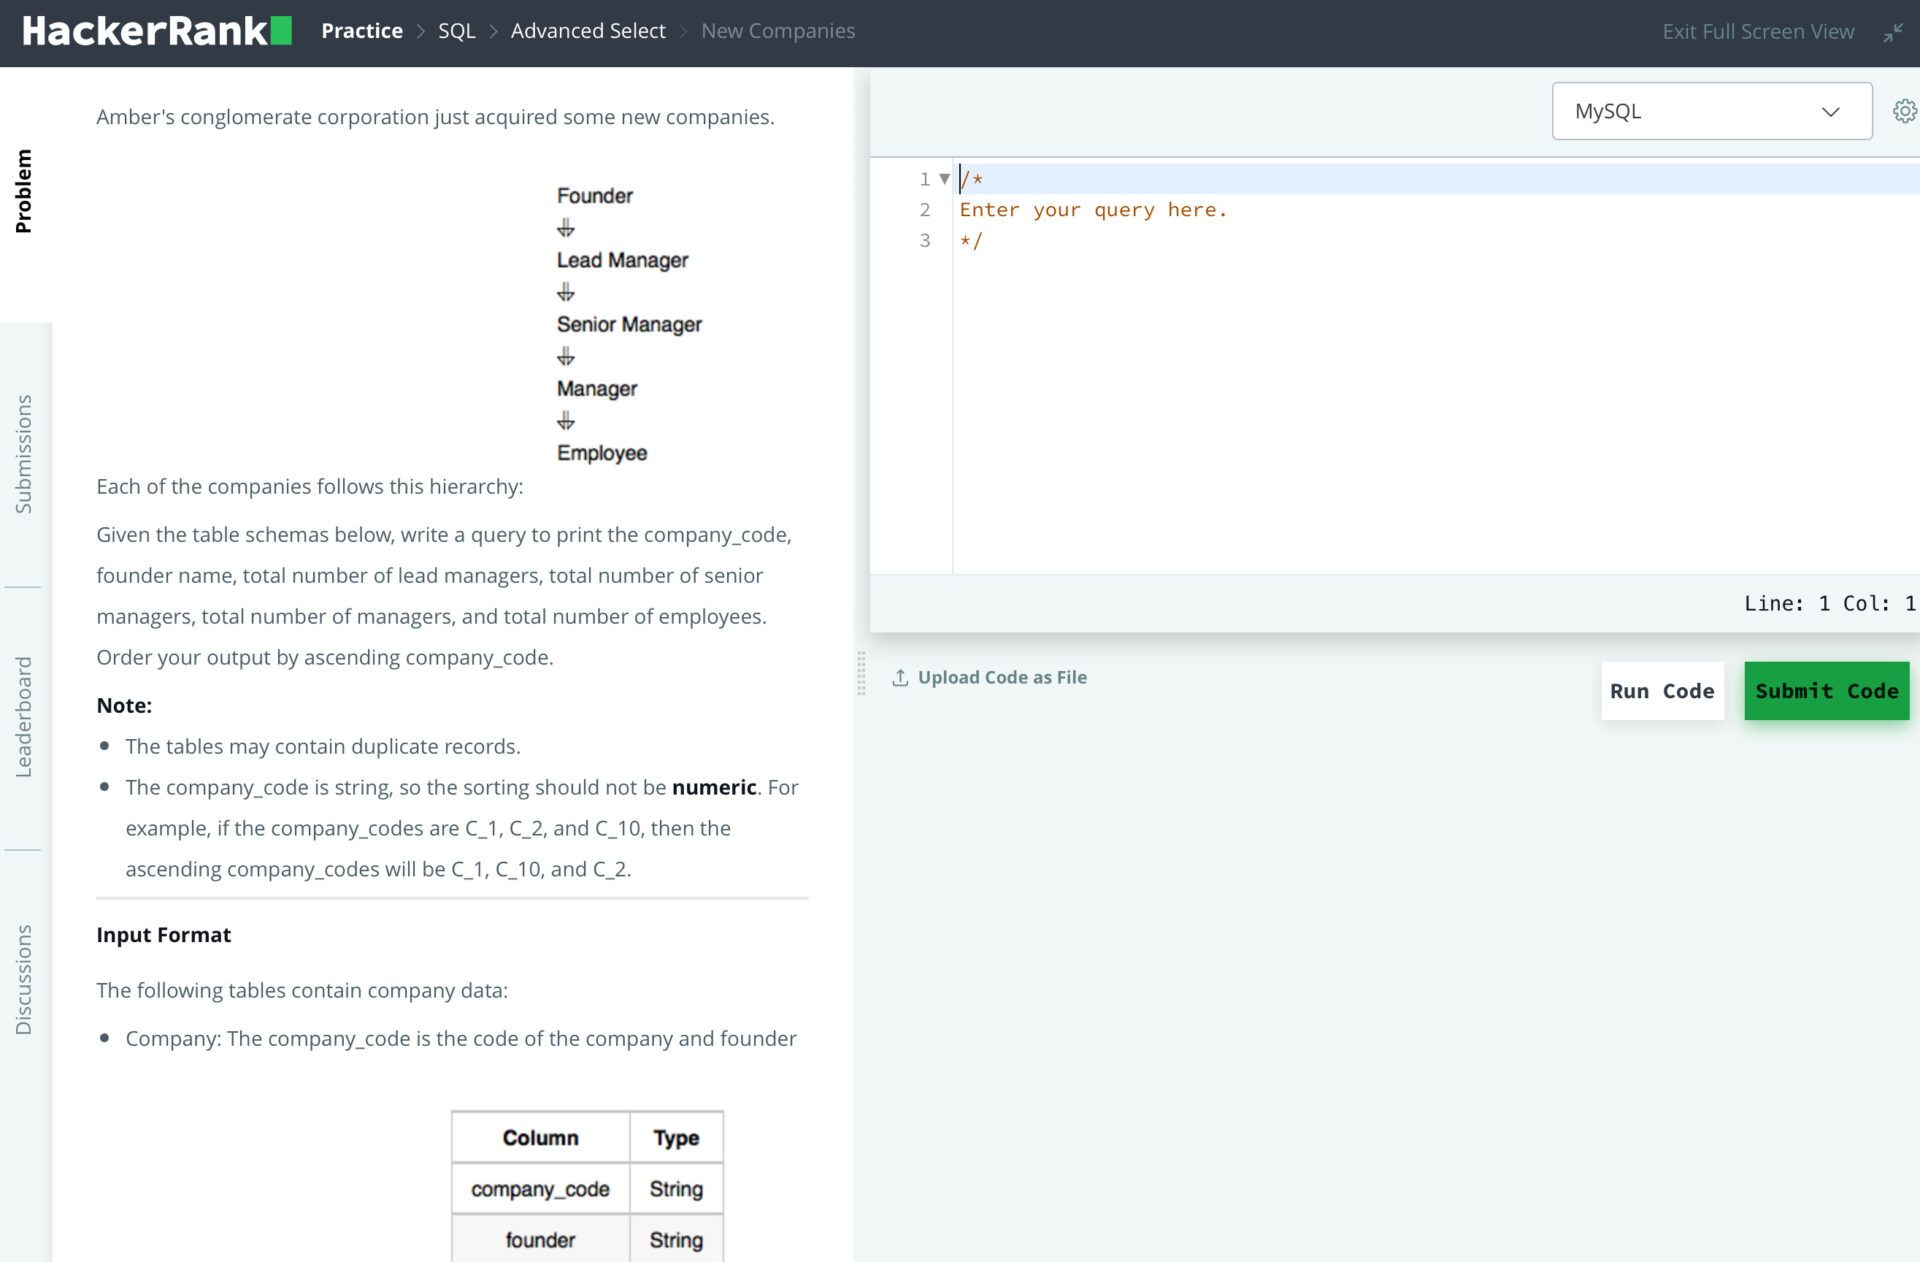Image resolution: width=1920 pixels, height=1262 pixels.
Task: Click inside the SQL query editor
Action: click(1300, 350)
